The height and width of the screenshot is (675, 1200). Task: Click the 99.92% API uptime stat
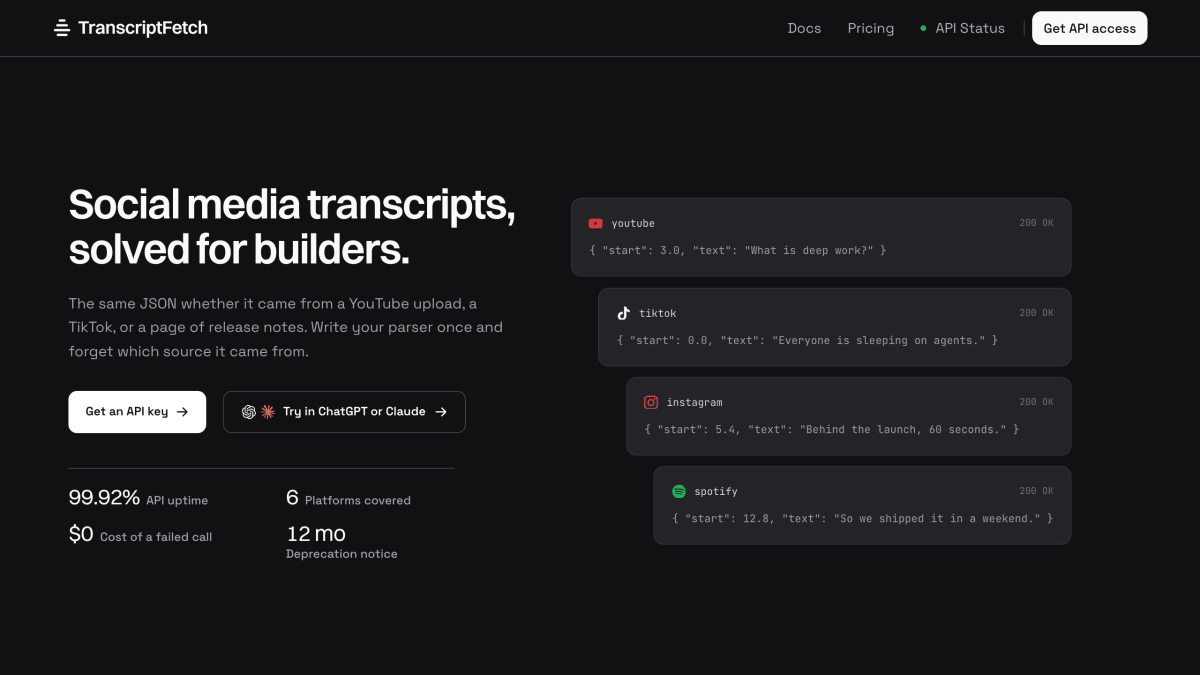tap(138, 498)
